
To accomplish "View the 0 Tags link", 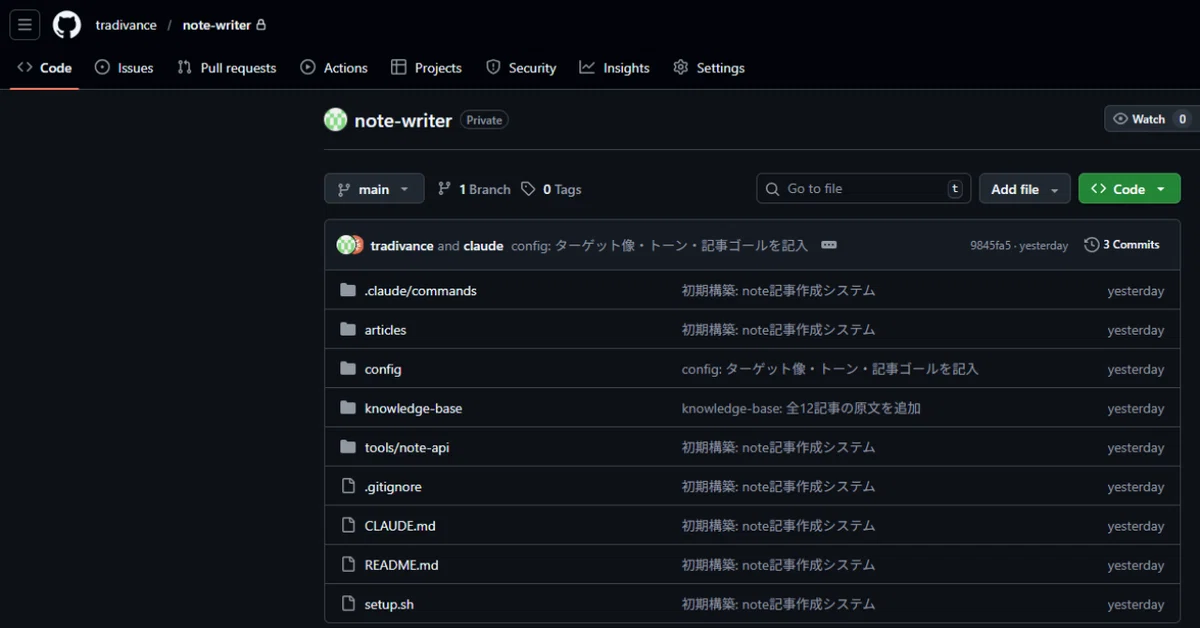I will click(551, 189).
